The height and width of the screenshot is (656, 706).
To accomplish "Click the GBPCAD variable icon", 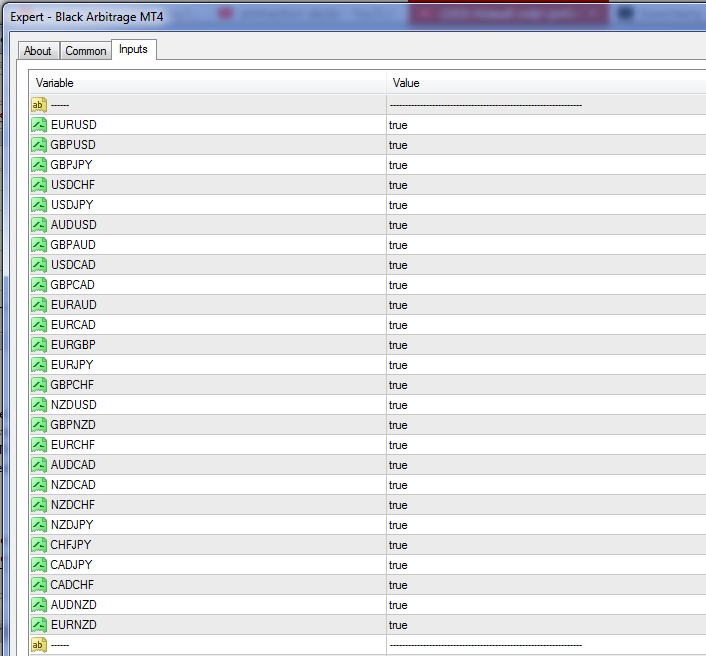I will [39, 285].
